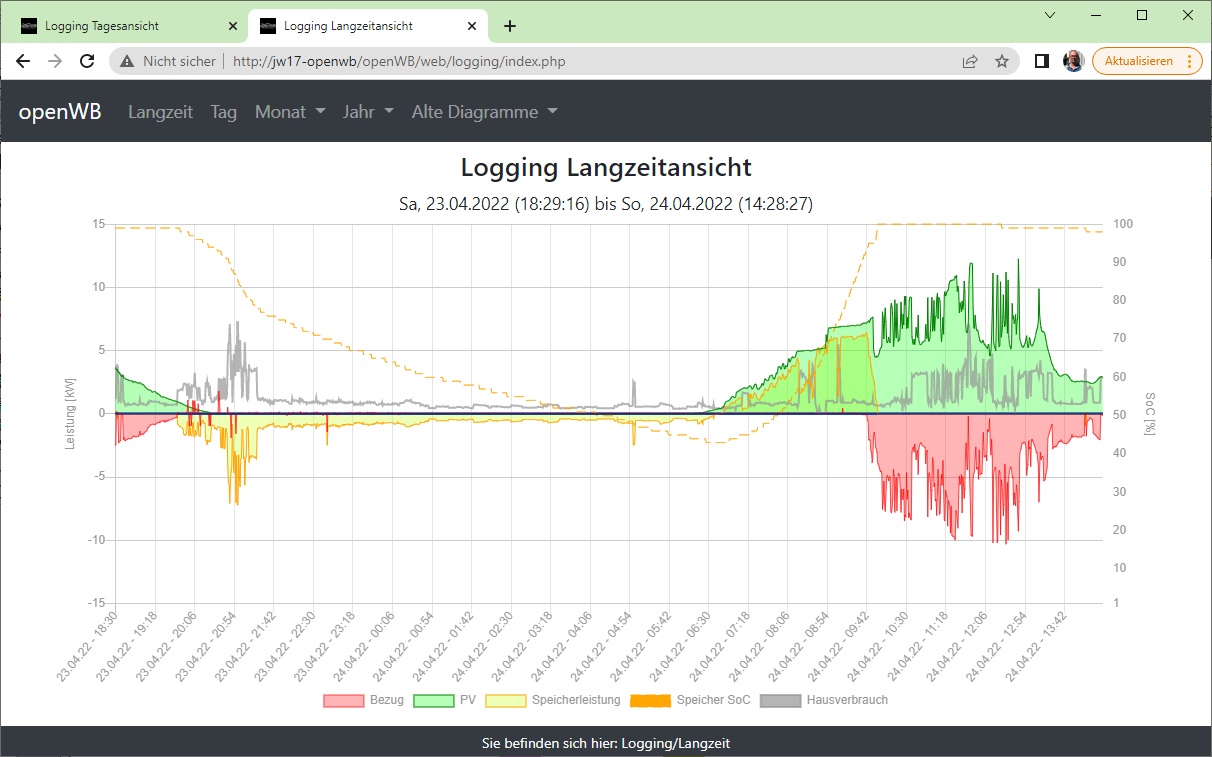Click the browser back arrow
This screenshot has height=757, width=1212.
click(x=23, y=61)
